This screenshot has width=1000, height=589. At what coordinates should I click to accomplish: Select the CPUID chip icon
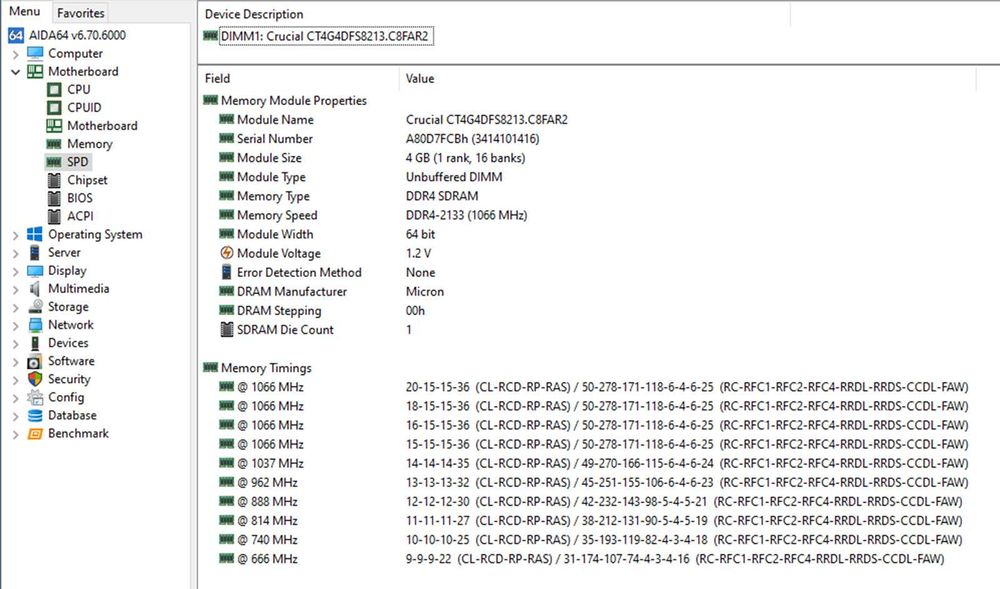(54, 107)
